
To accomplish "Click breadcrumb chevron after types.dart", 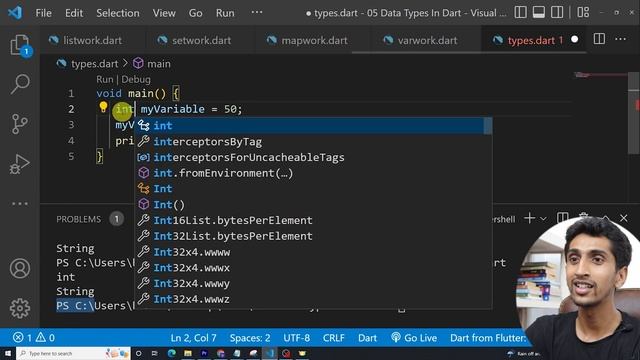I will (125, 63).
